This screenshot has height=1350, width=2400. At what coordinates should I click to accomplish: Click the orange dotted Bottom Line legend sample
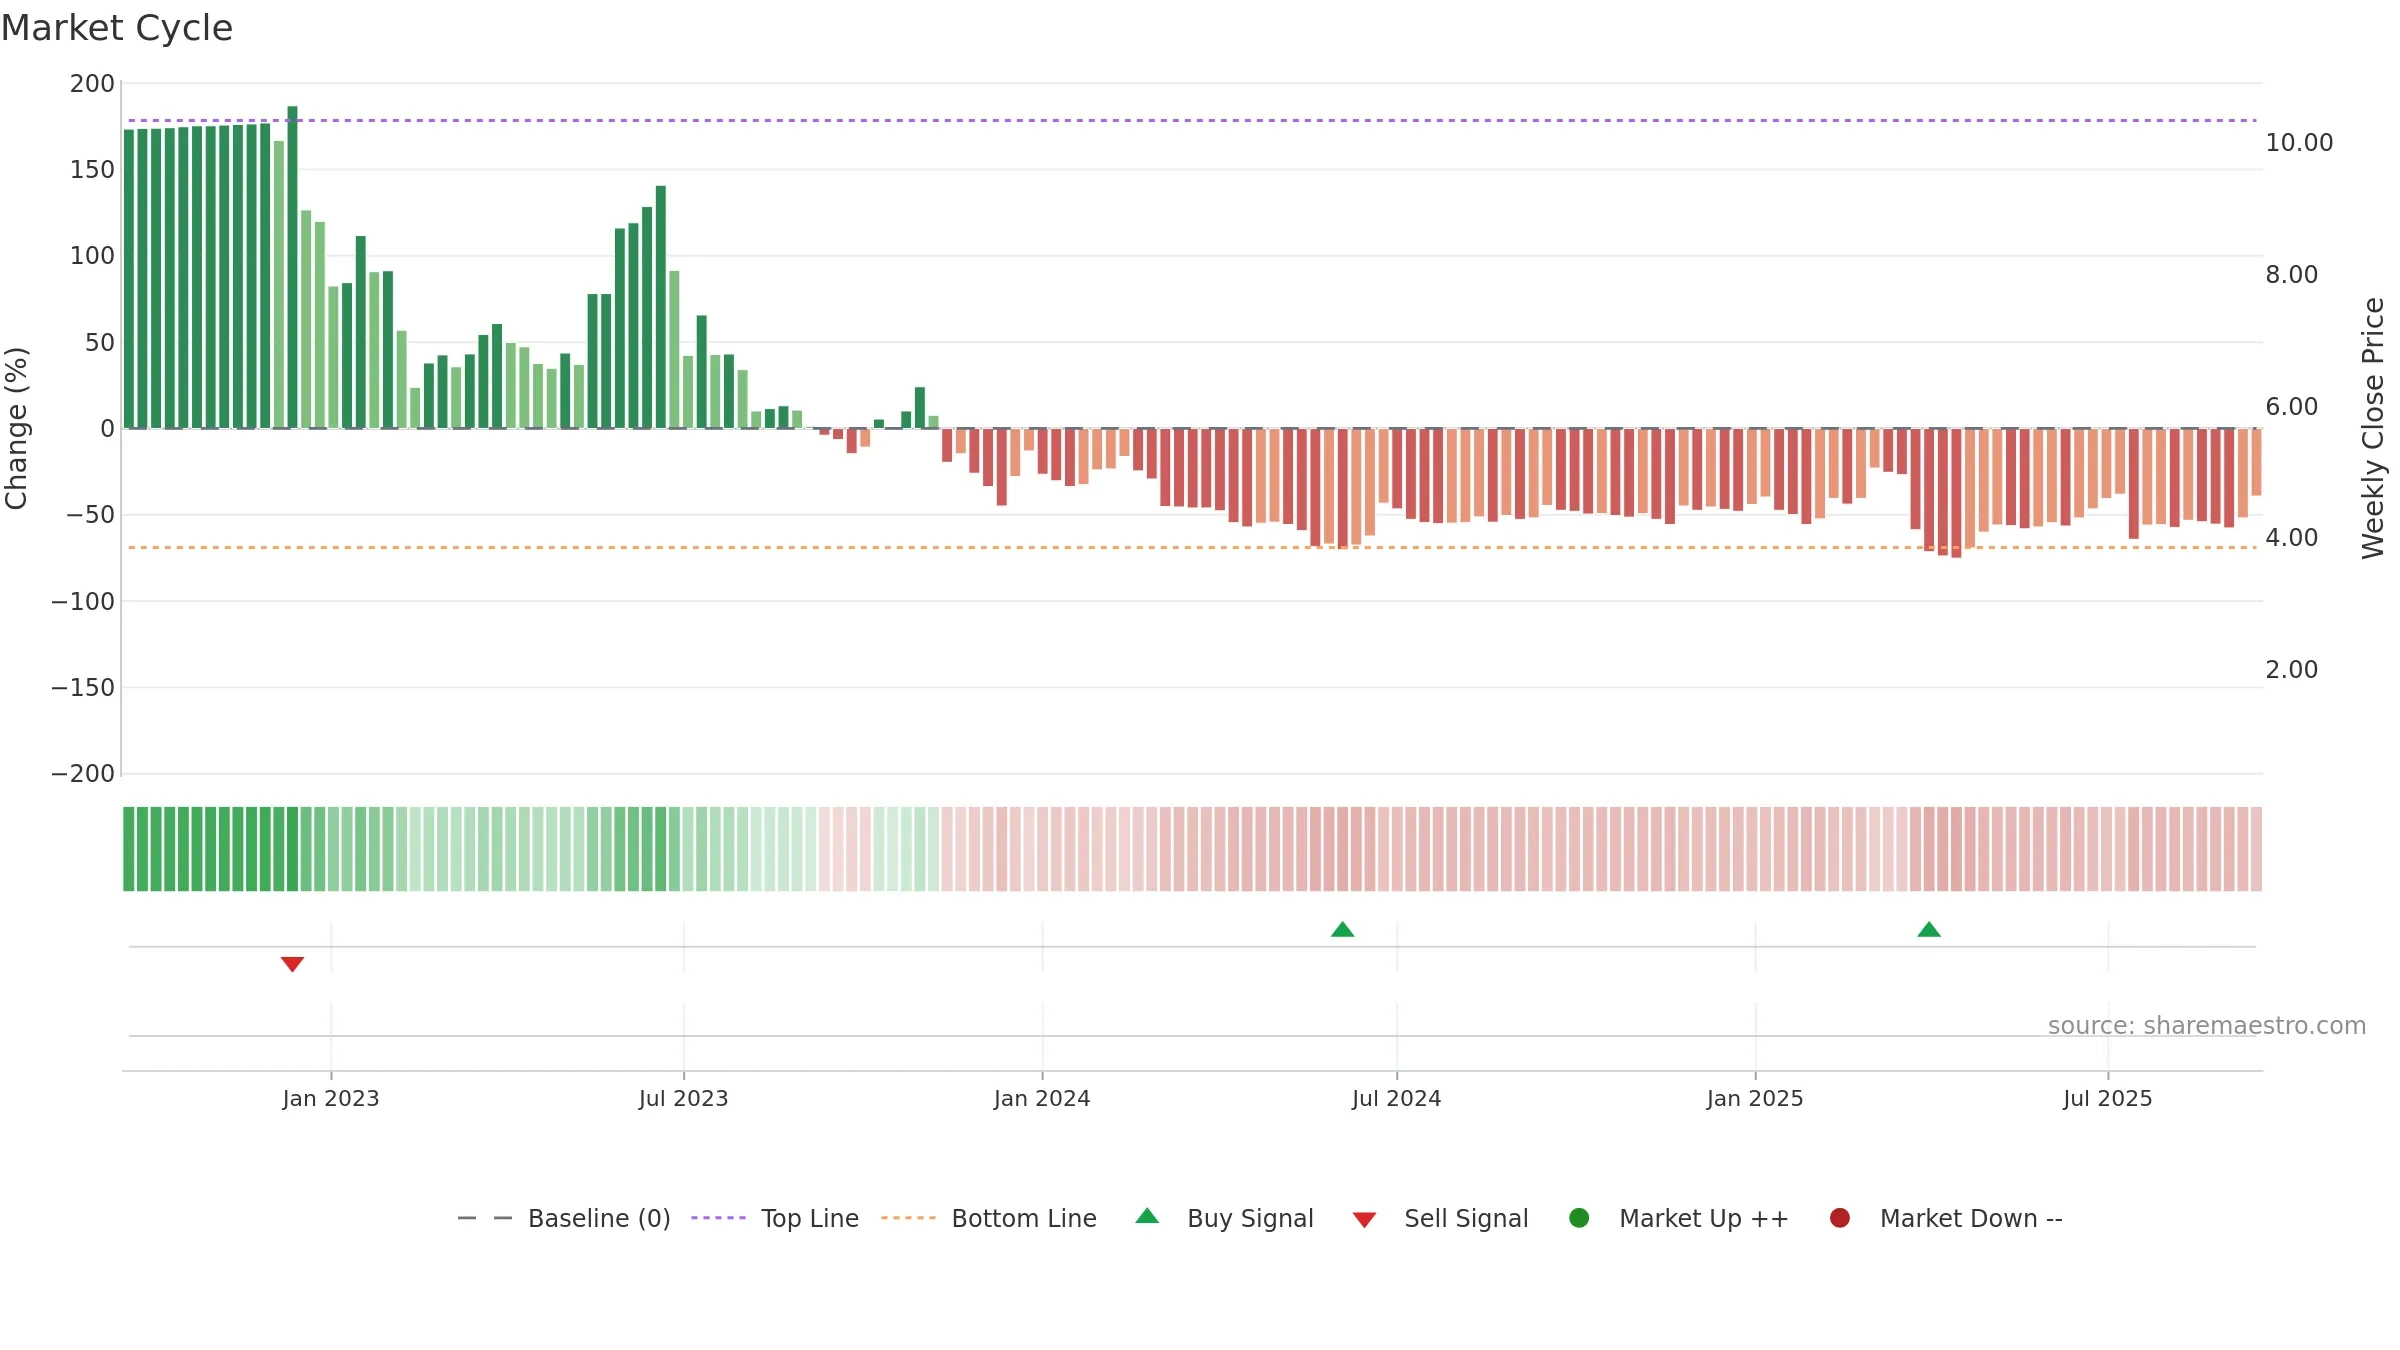click(908, 1218)
